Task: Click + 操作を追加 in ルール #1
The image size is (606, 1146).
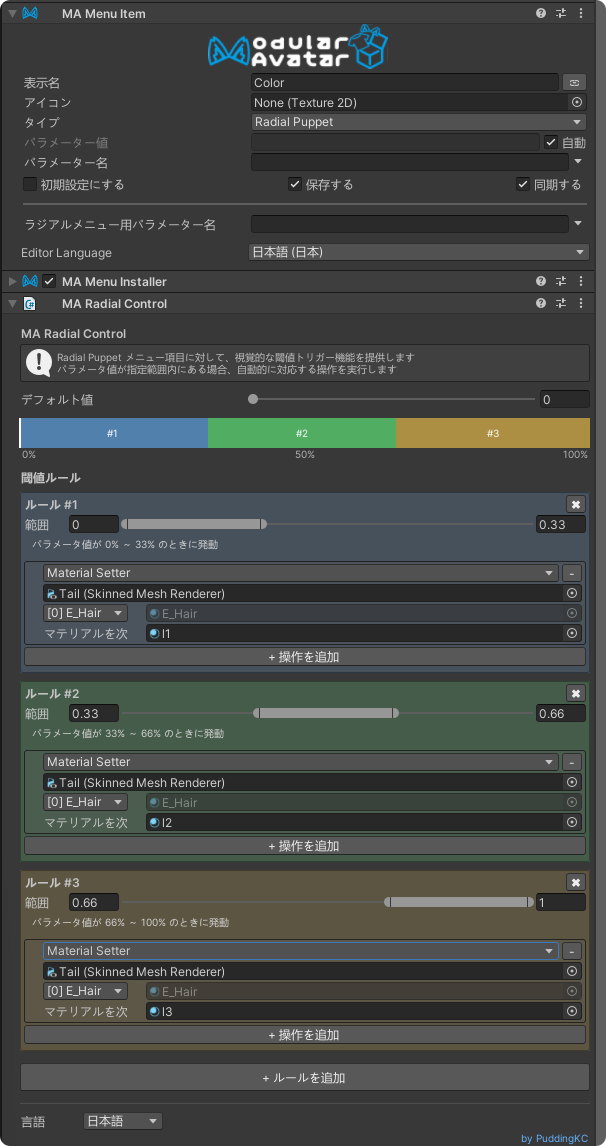Action: [x=305, y=656]
